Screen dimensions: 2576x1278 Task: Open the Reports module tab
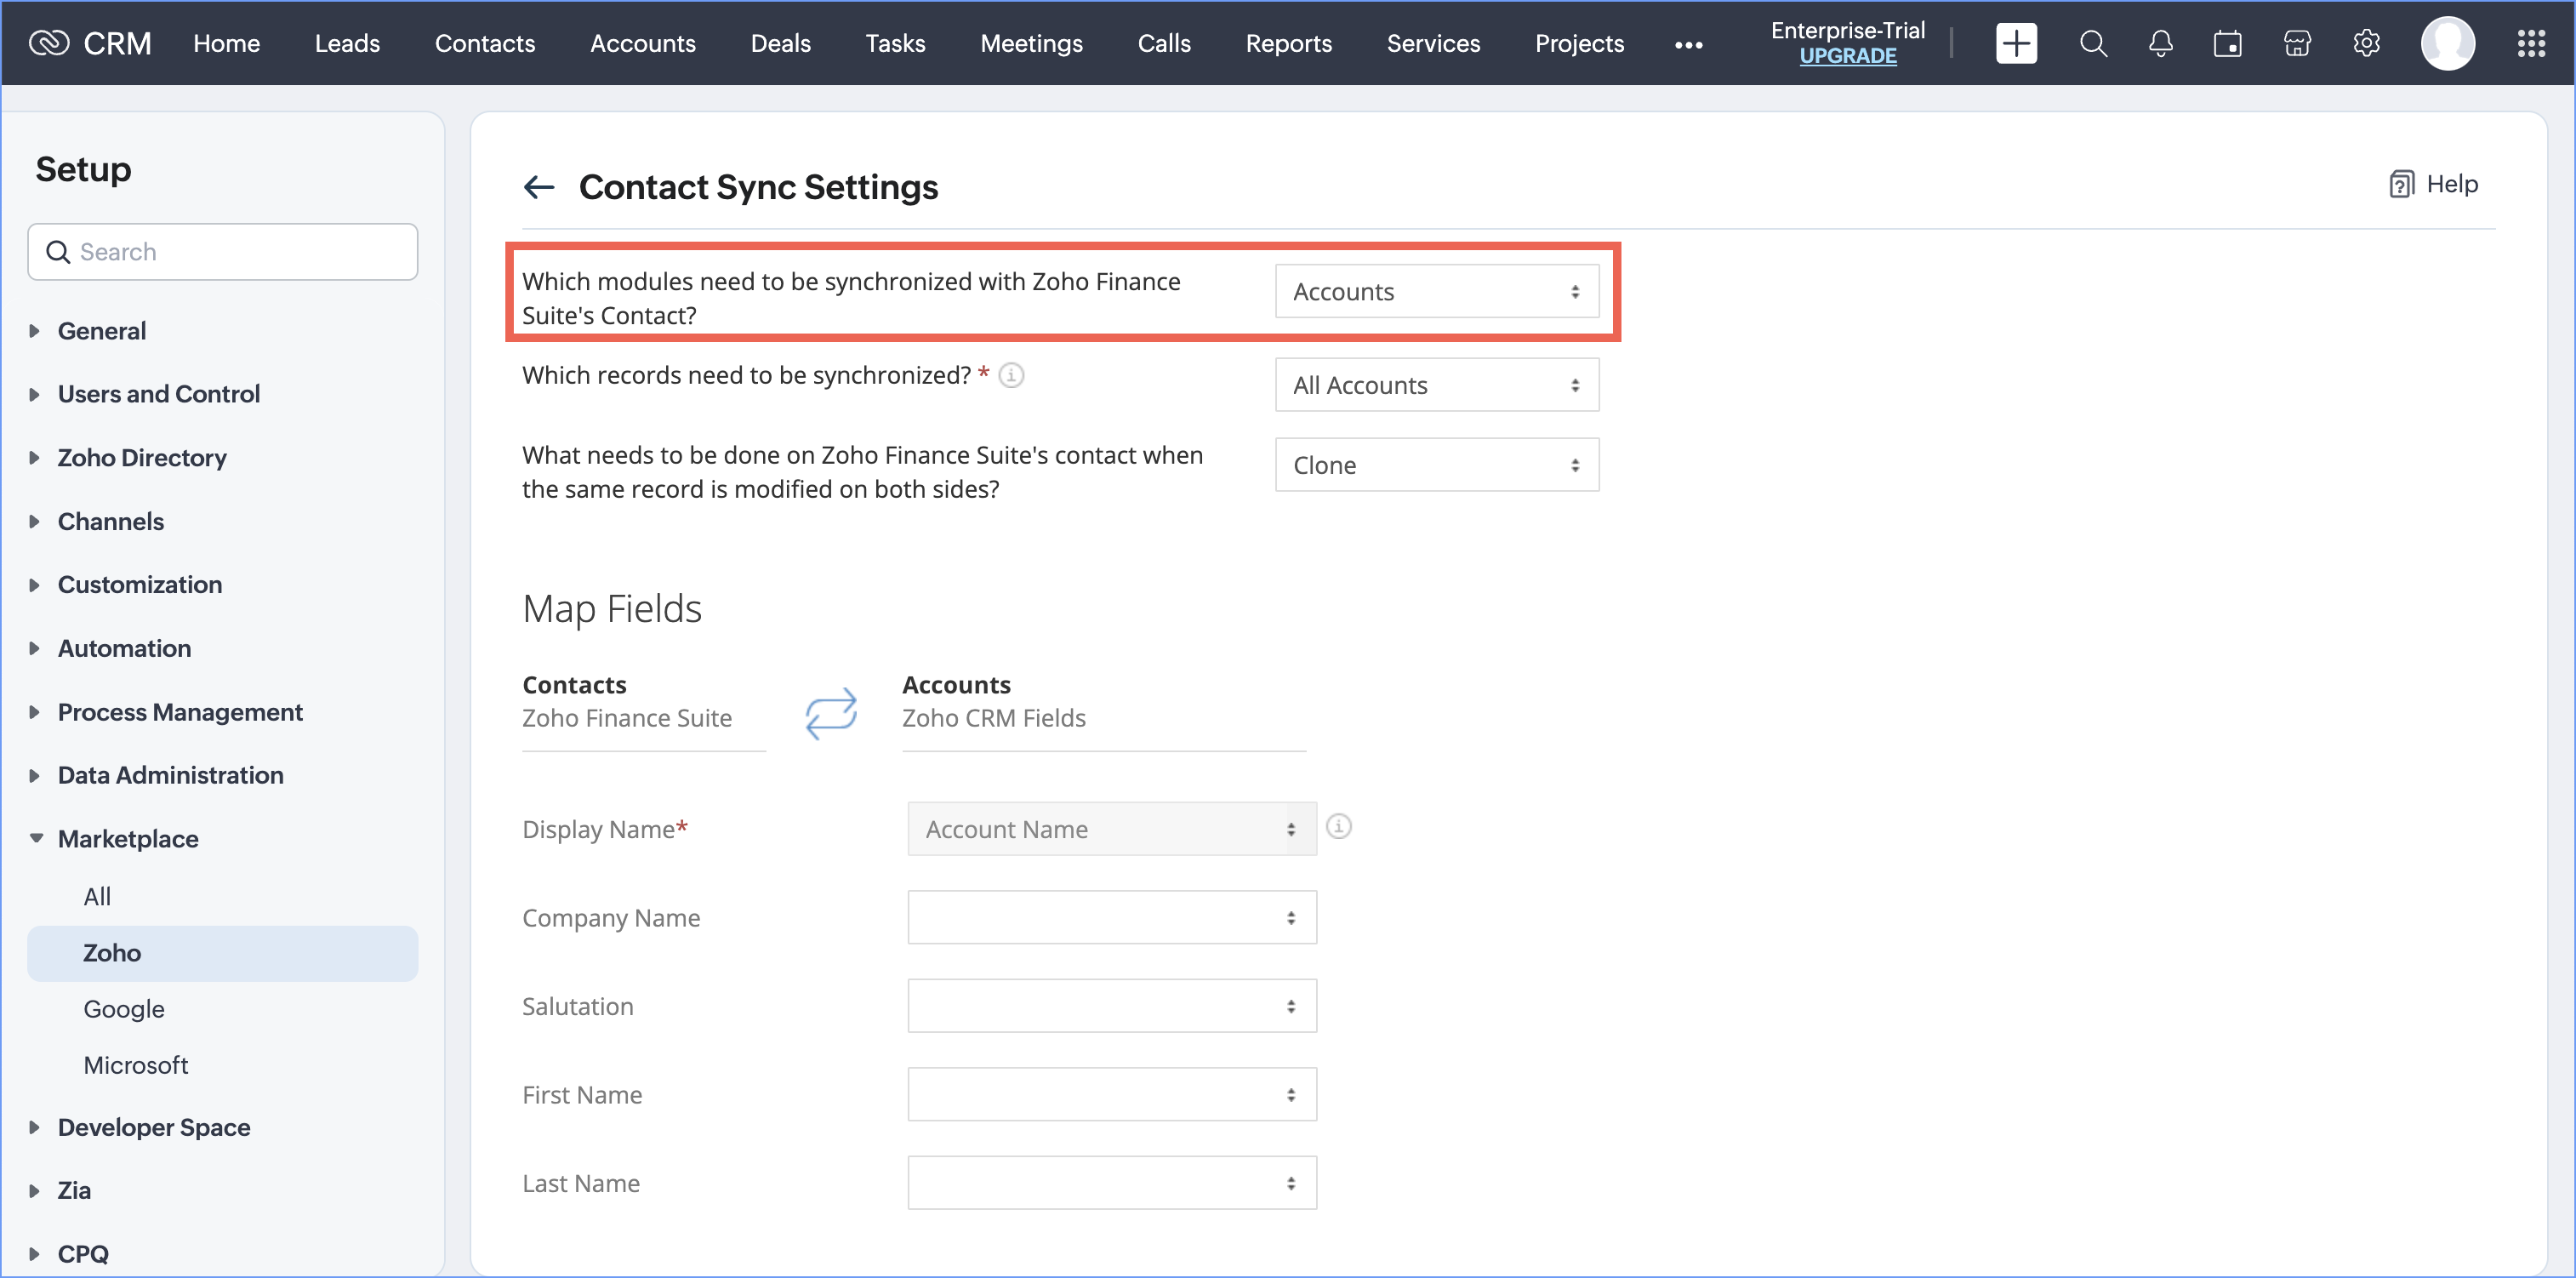[x=1288, y=44]
